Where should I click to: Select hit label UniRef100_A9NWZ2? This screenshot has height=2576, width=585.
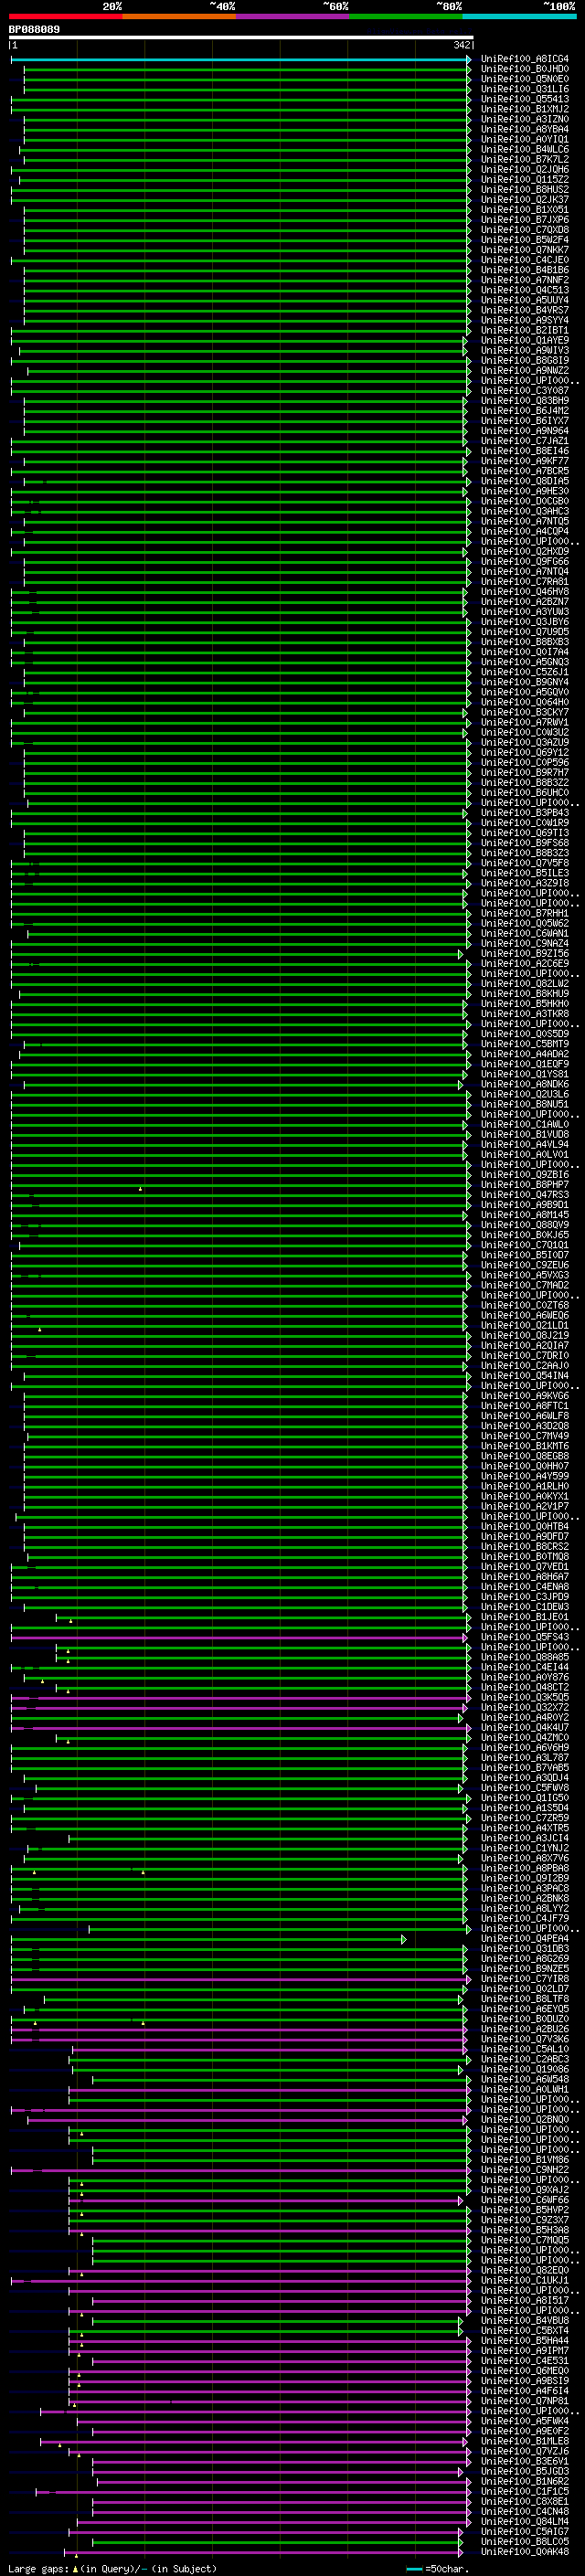525,370
